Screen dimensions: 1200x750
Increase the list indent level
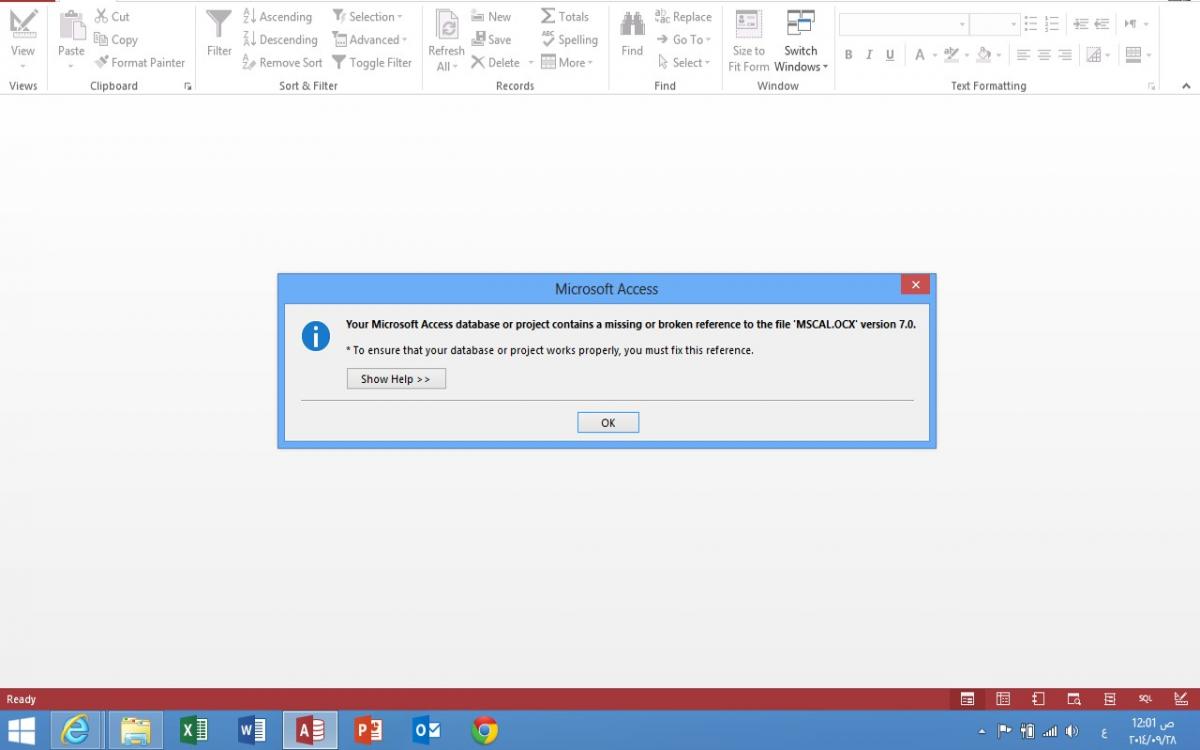click(1081, 24)
